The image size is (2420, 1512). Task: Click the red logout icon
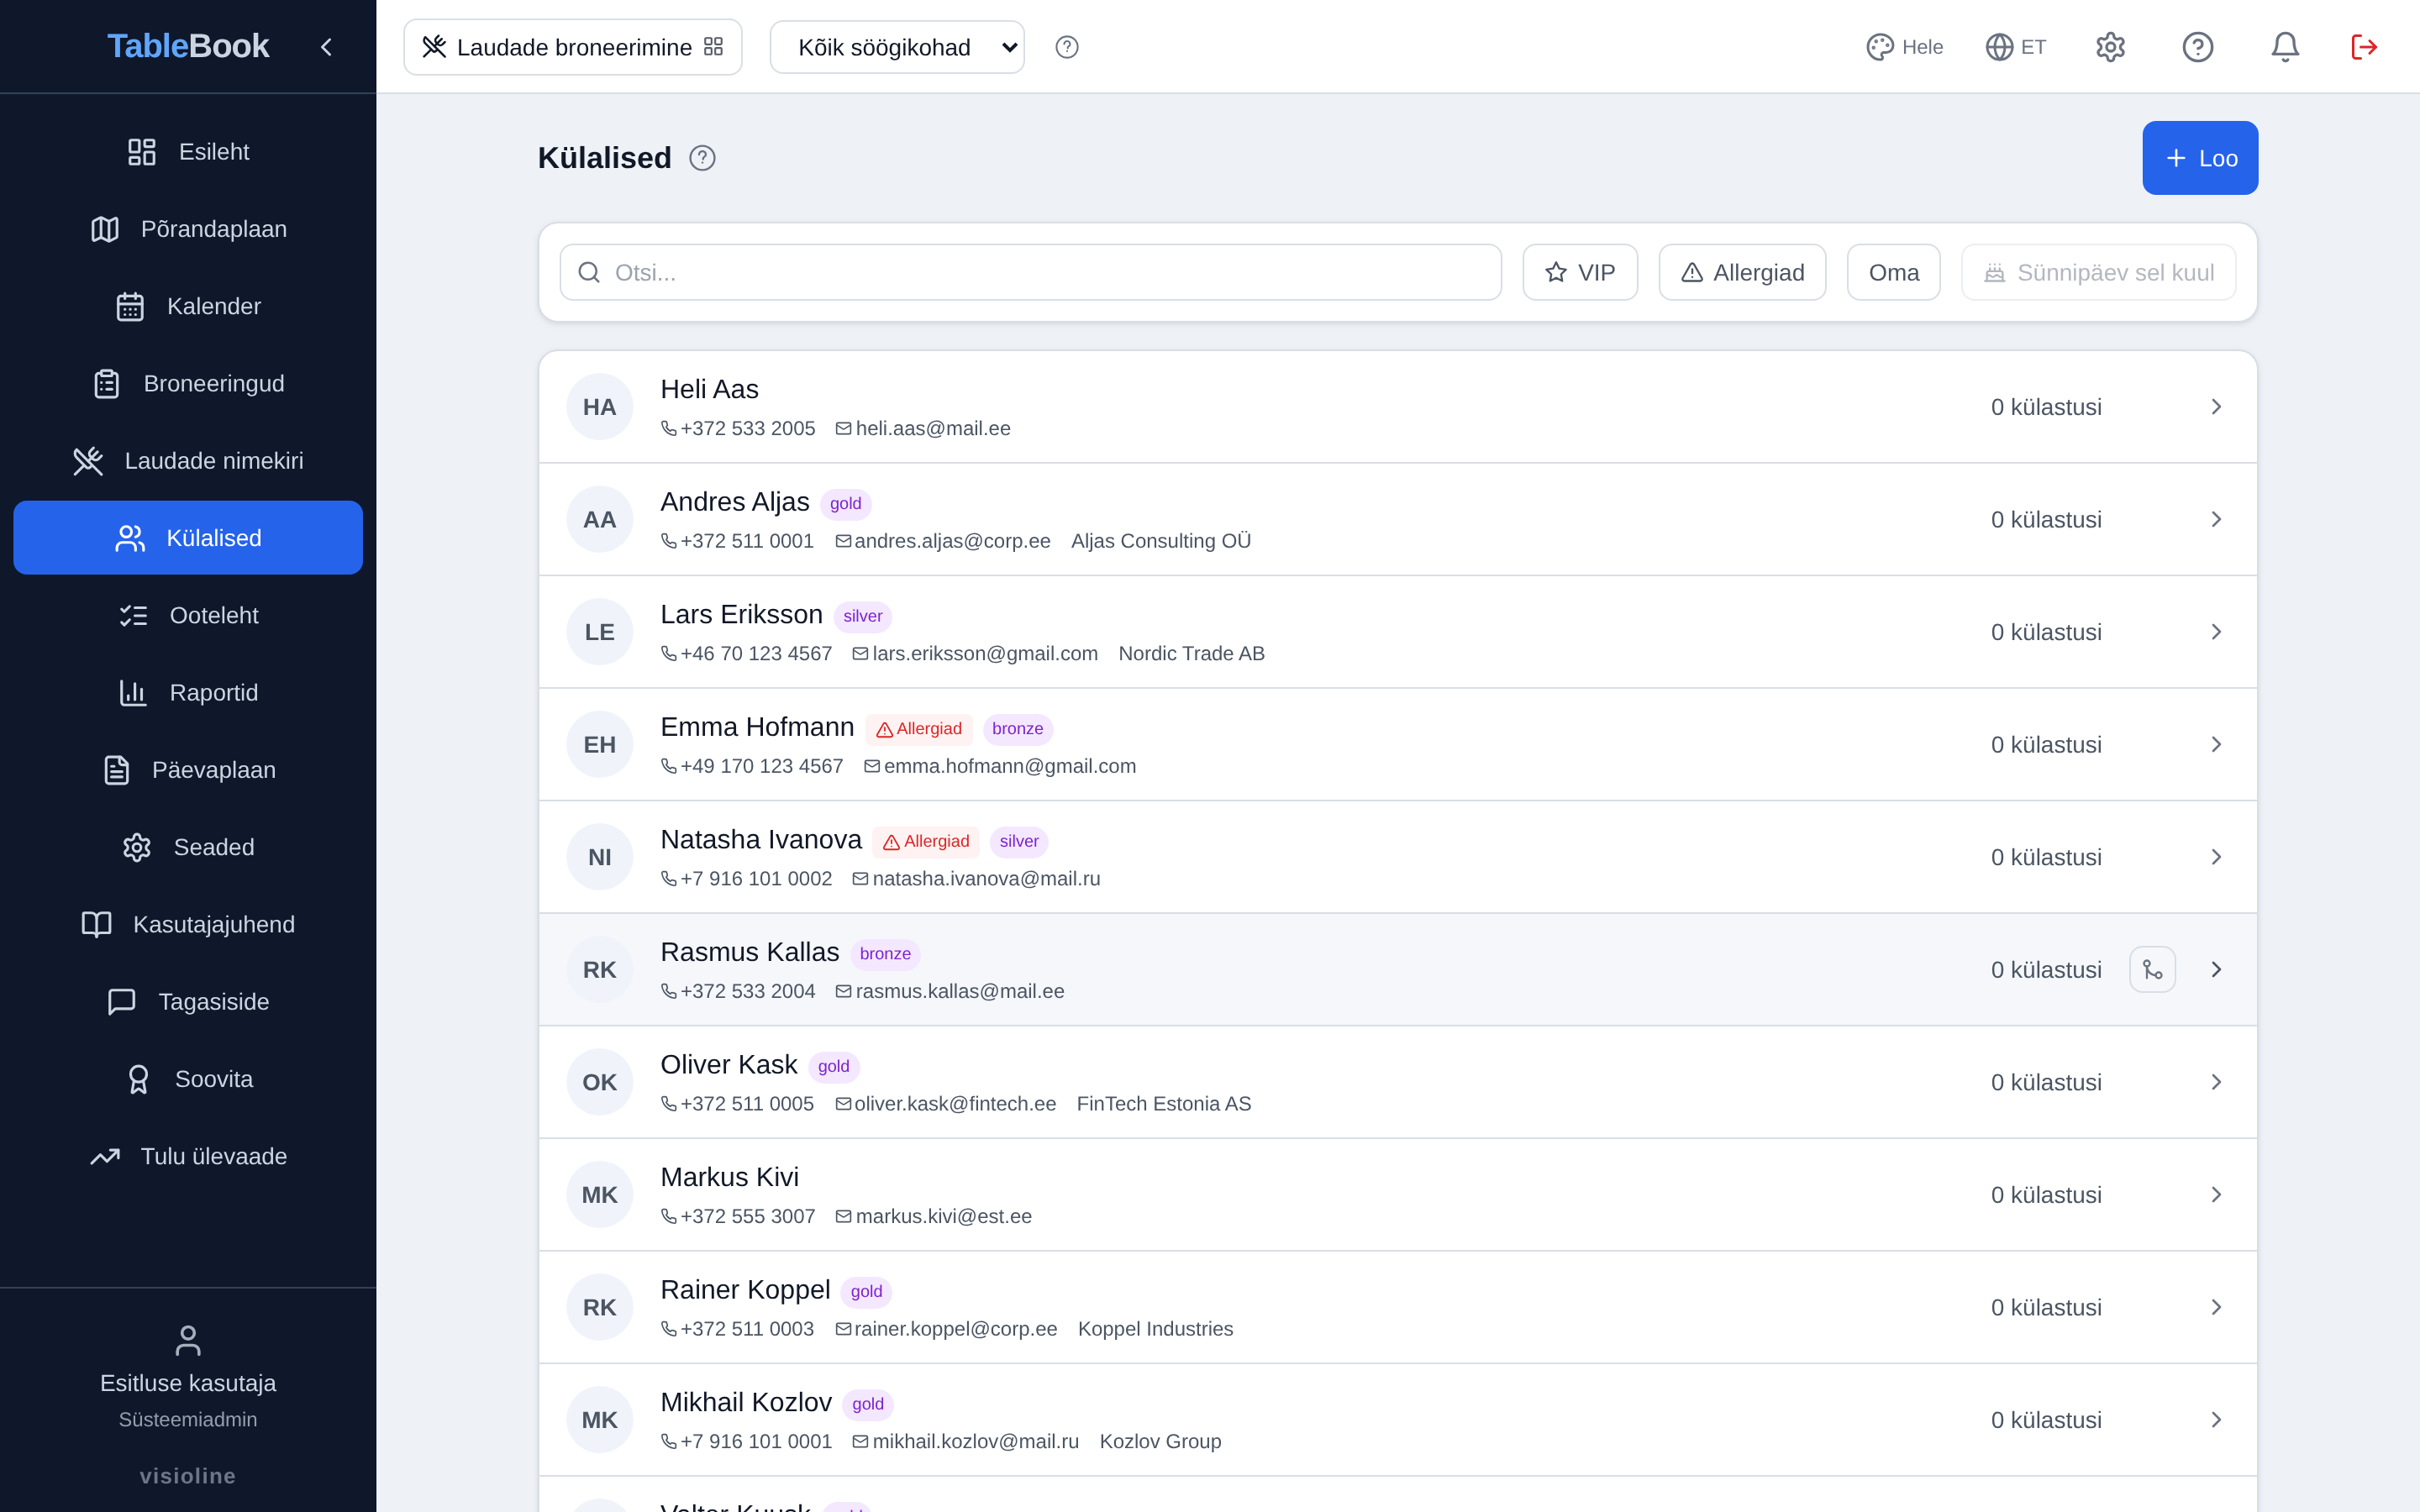[2364, 47]
